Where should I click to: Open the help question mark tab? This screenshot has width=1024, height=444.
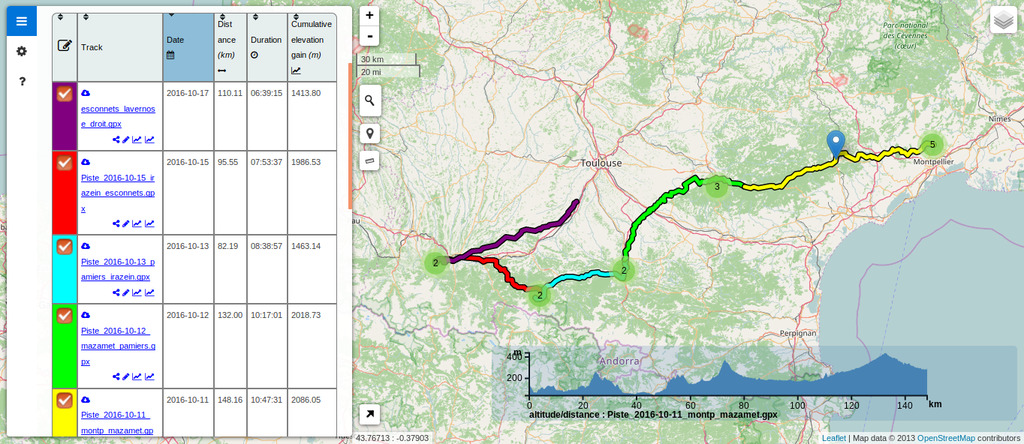(x=22, y=82)
